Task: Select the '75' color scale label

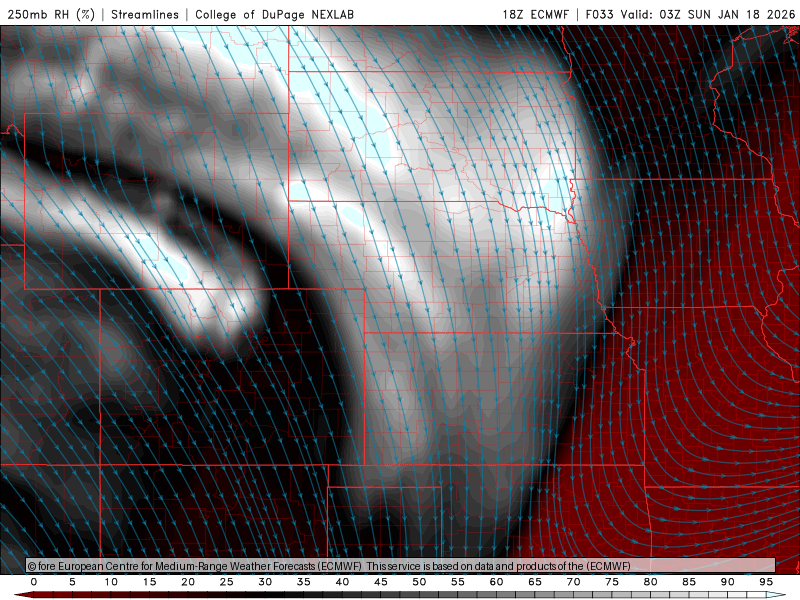Action: coord(612,582)
